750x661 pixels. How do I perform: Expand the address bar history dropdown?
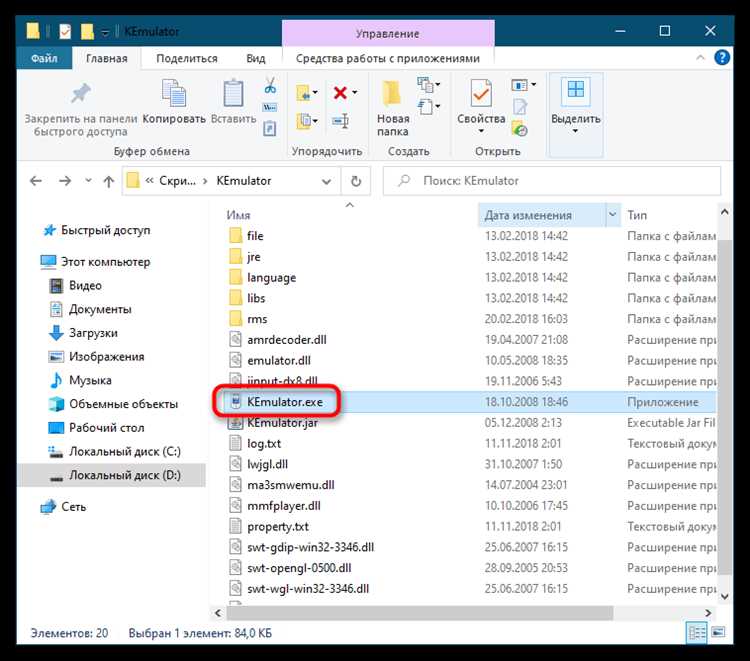[326, 181]
